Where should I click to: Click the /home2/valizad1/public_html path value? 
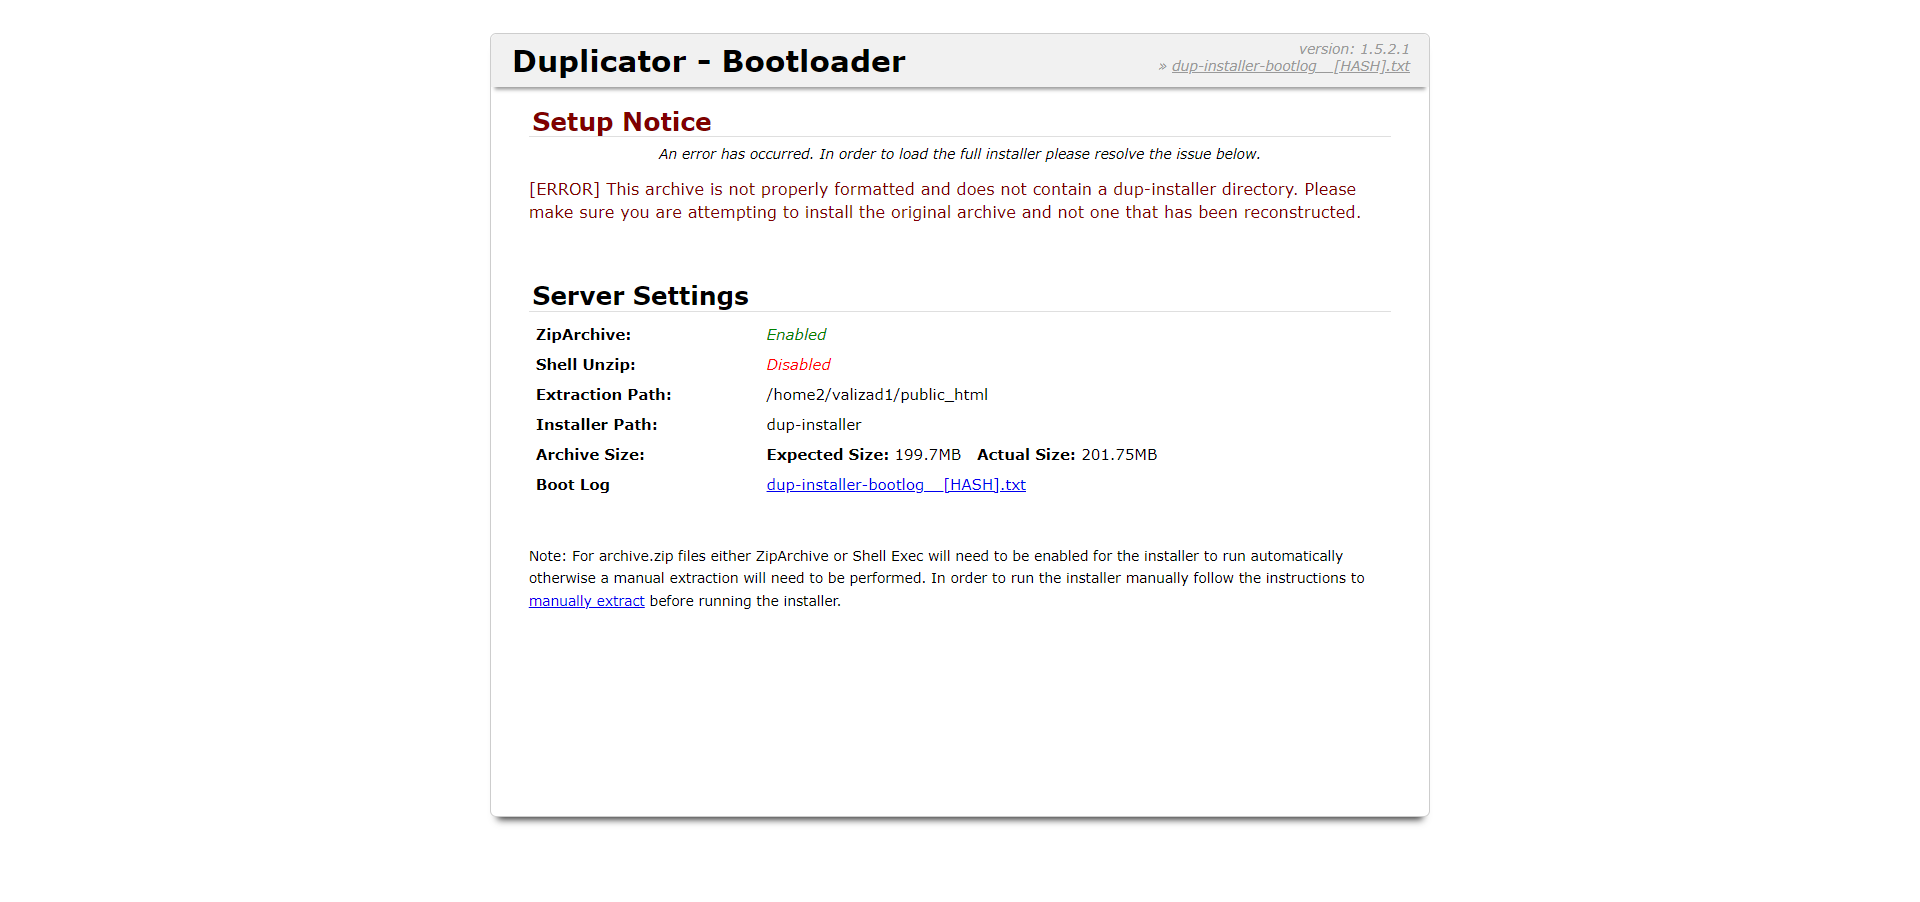point(876,395)
